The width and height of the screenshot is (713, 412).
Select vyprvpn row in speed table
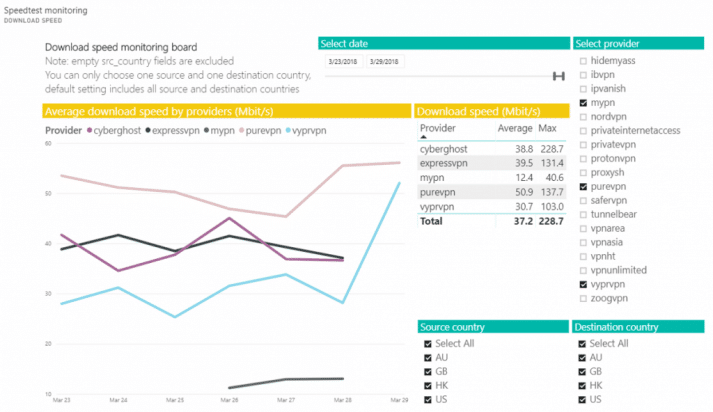point(492,207)
